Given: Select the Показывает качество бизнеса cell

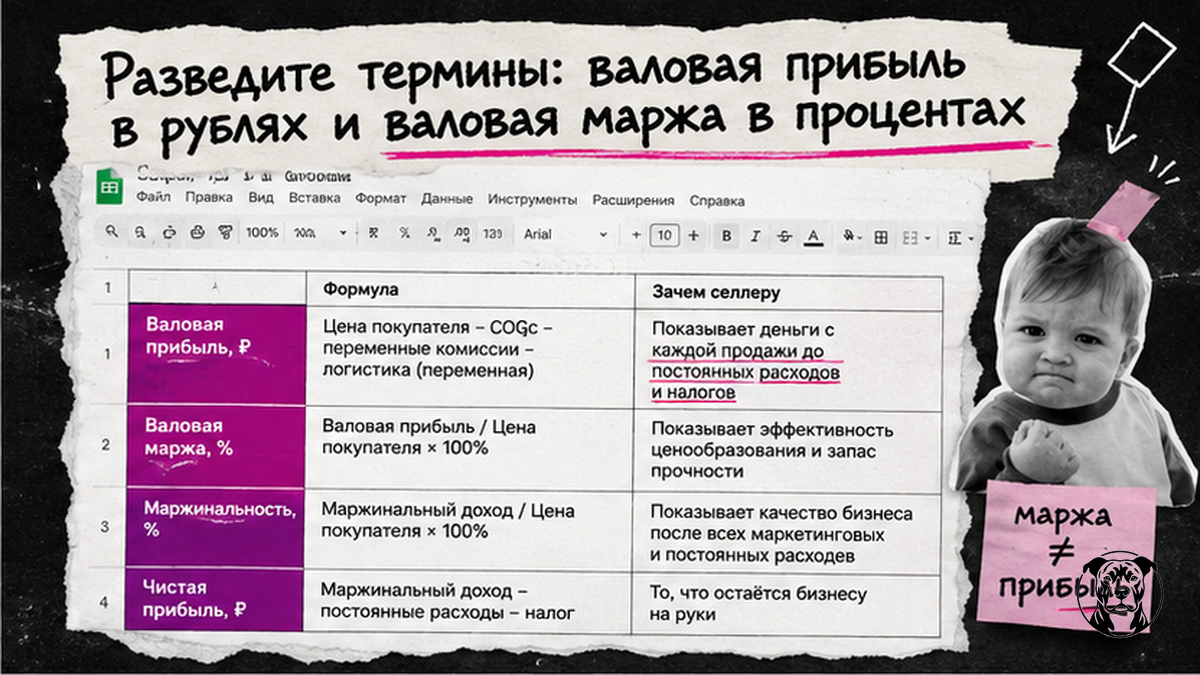Looking at the screenshot, I should [787, 533].
